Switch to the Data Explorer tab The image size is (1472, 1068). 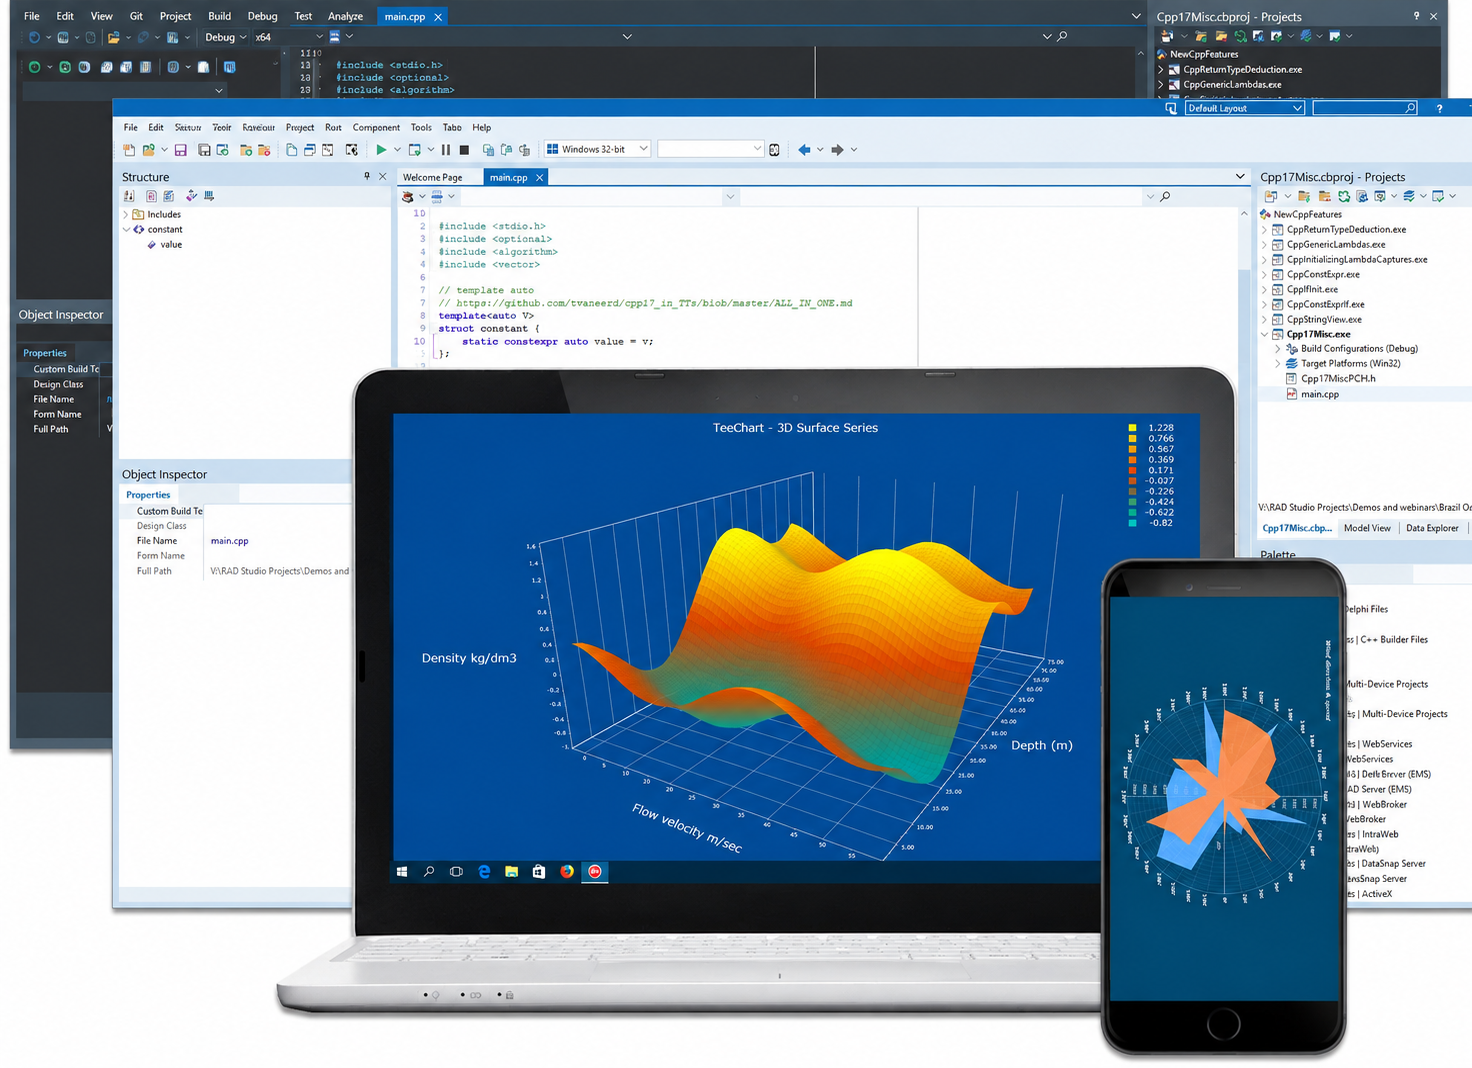pos(1432,528)
